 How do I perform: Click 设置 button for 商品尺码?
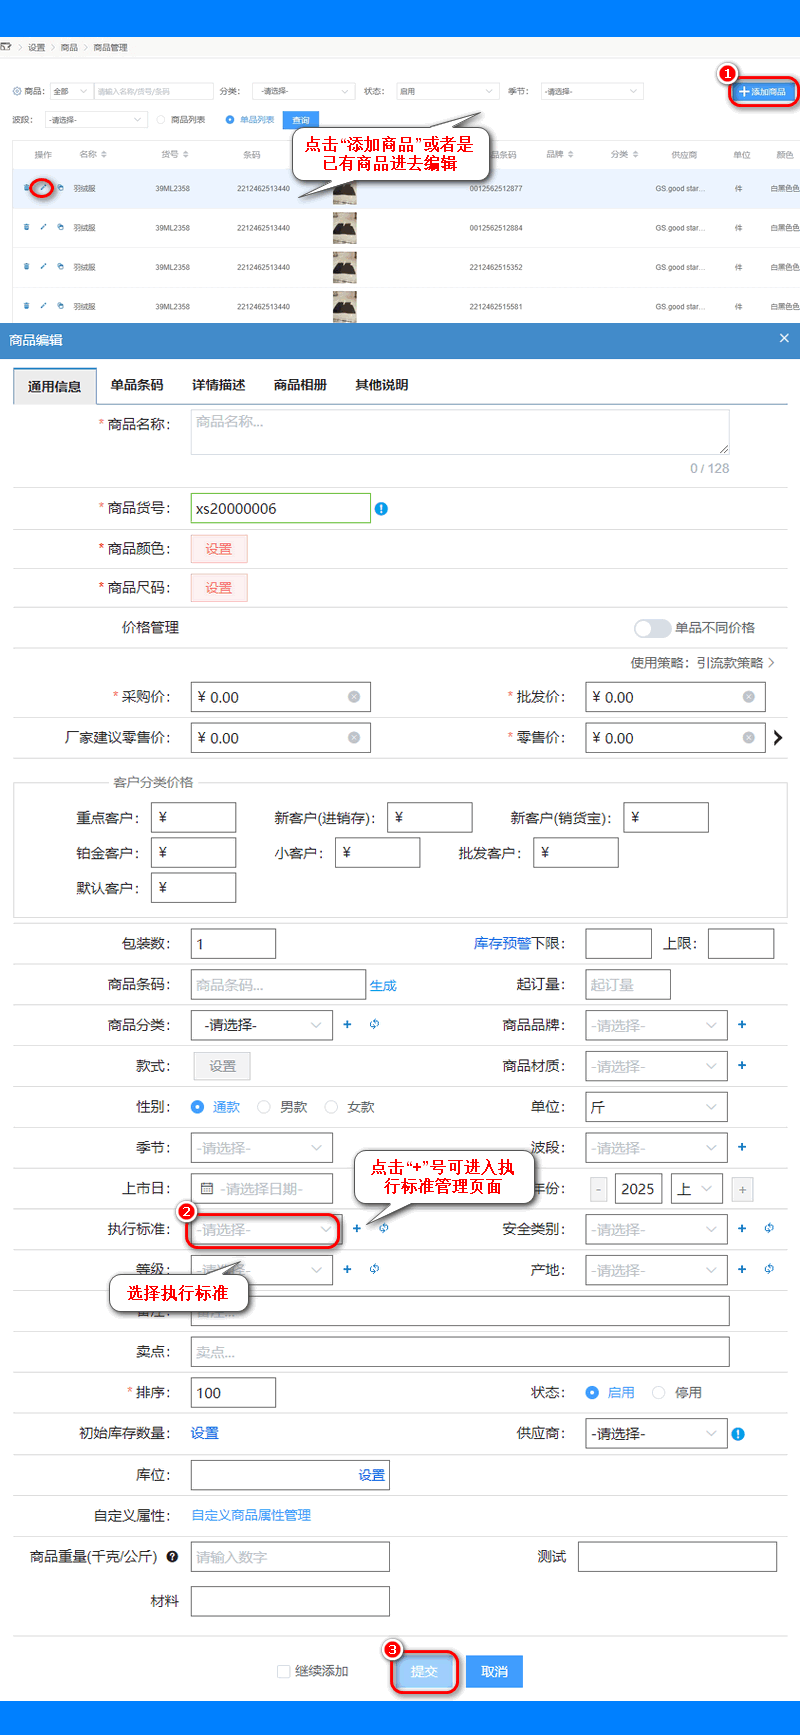click(219, 588)
